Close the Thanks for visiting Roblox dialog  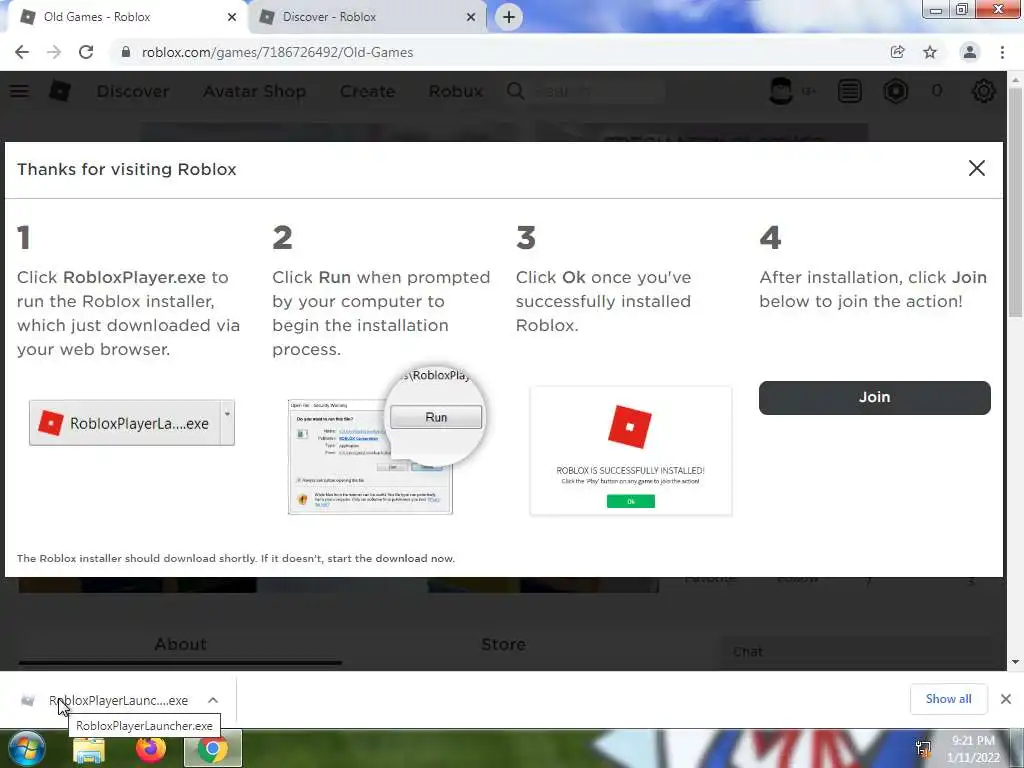pos(976,168)
